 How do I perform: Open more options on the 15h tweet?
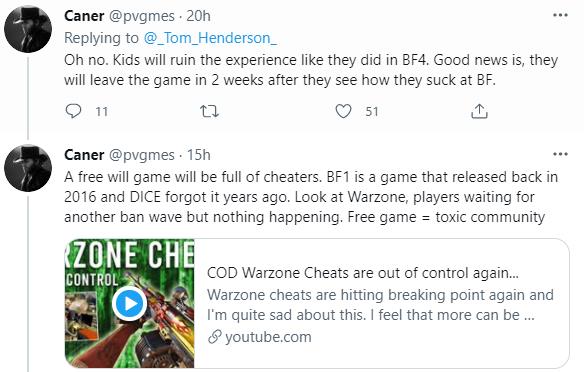pos(560,154)
